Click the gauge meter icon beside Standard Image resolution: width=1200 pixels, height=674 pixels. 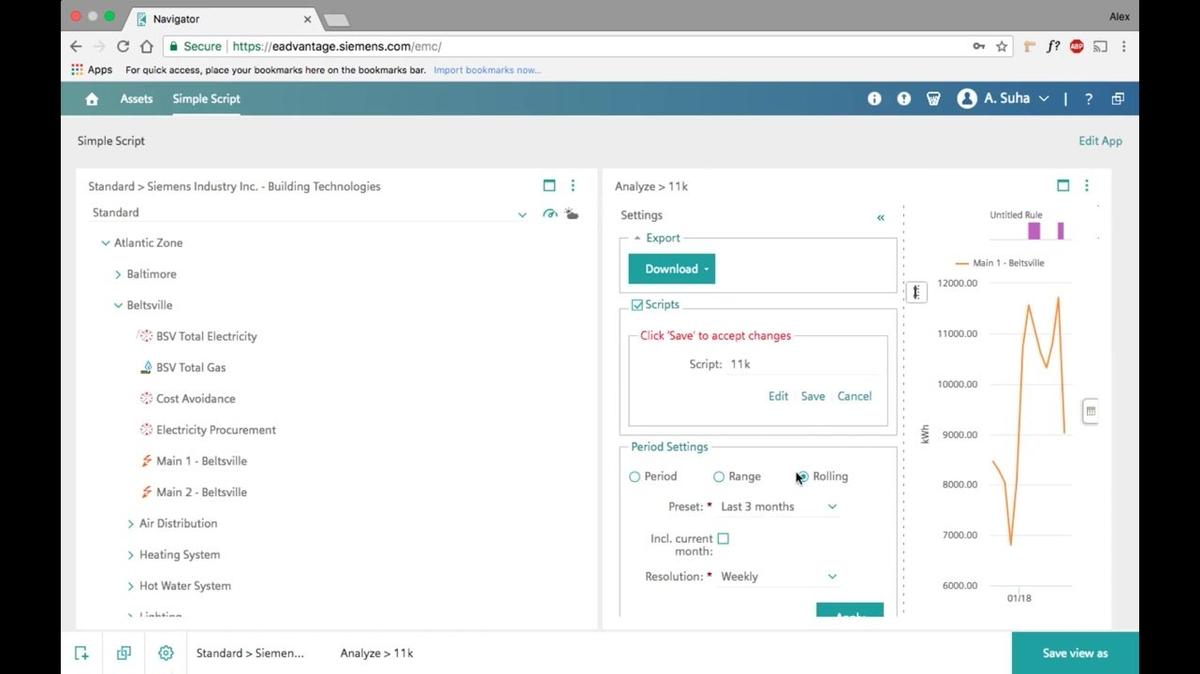550,213
